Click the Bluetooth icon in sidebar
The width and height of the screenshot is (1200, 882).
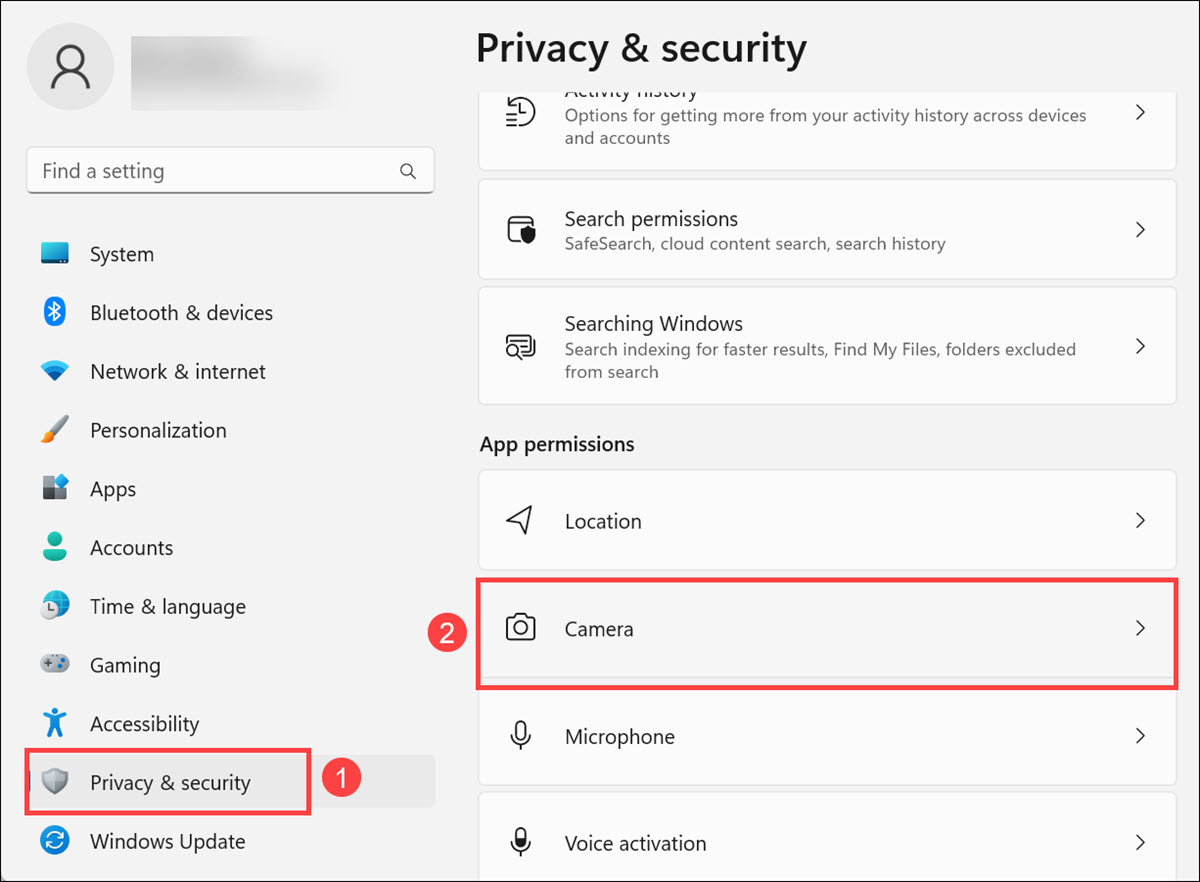[x=54, y=312]
